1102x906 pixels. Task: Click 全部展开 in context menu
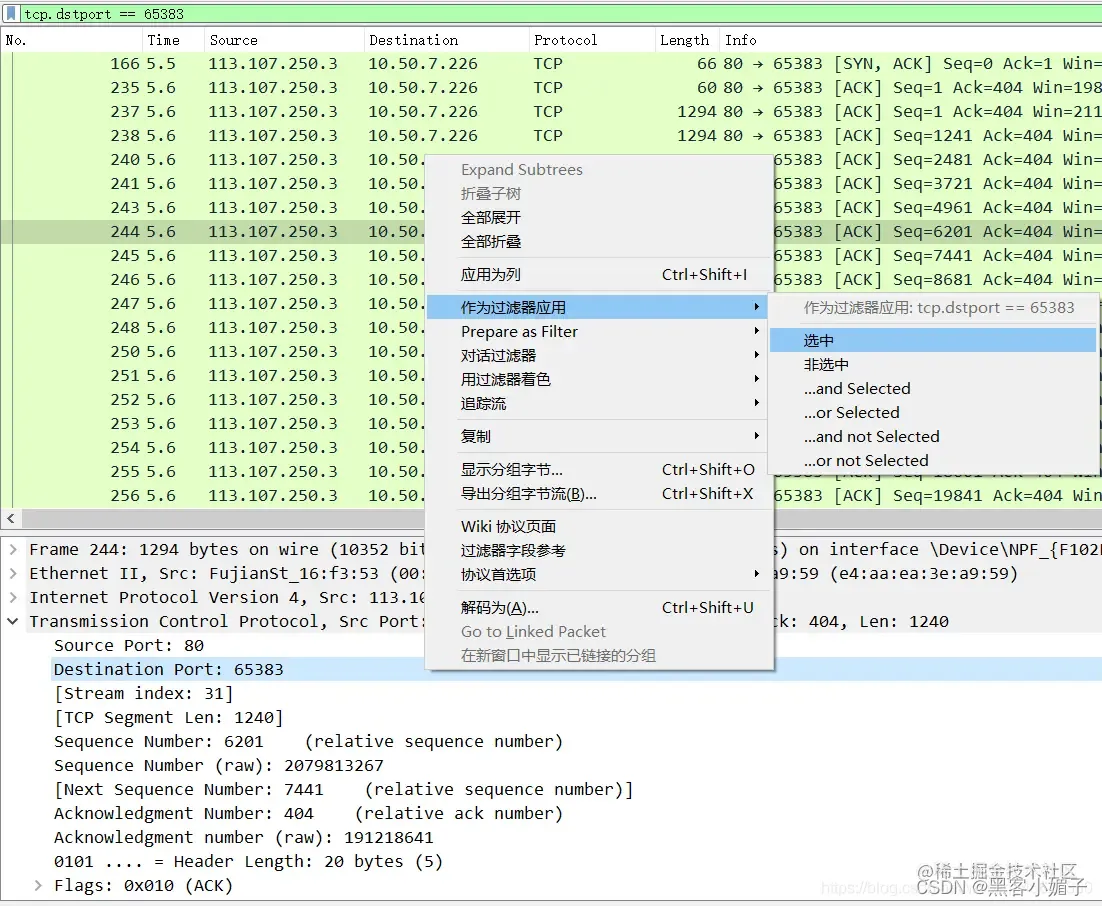click(599, 217)
